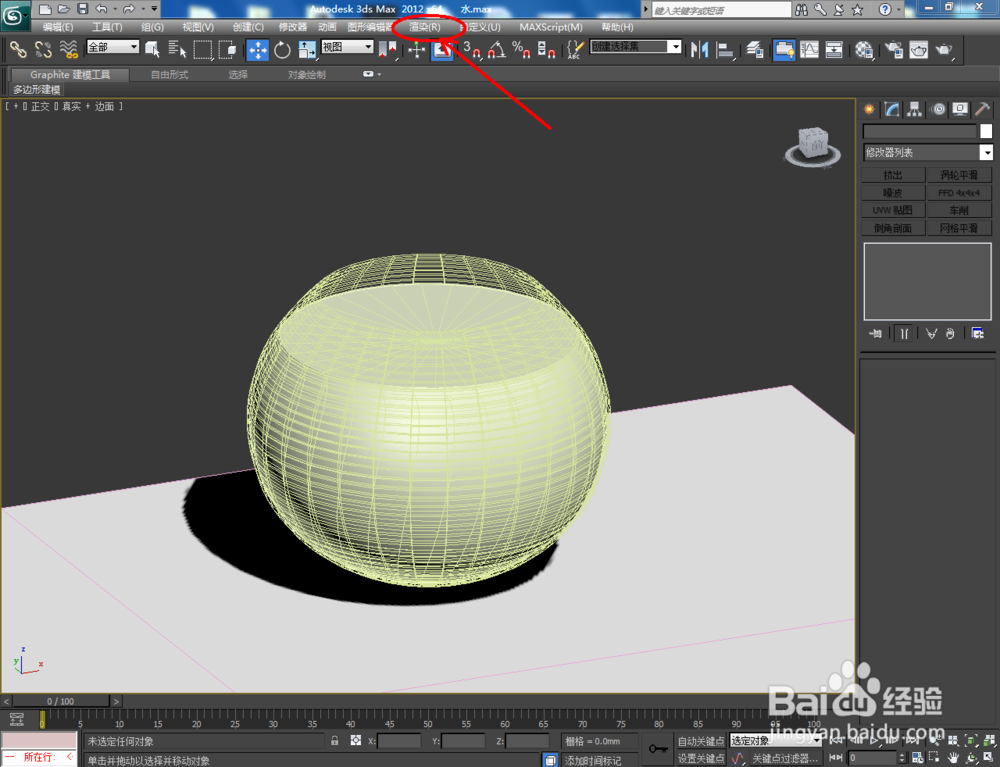Toggle Auto Key (自动关键点) mode
This screenshot has width=1000, height=767.
[700, 741]
